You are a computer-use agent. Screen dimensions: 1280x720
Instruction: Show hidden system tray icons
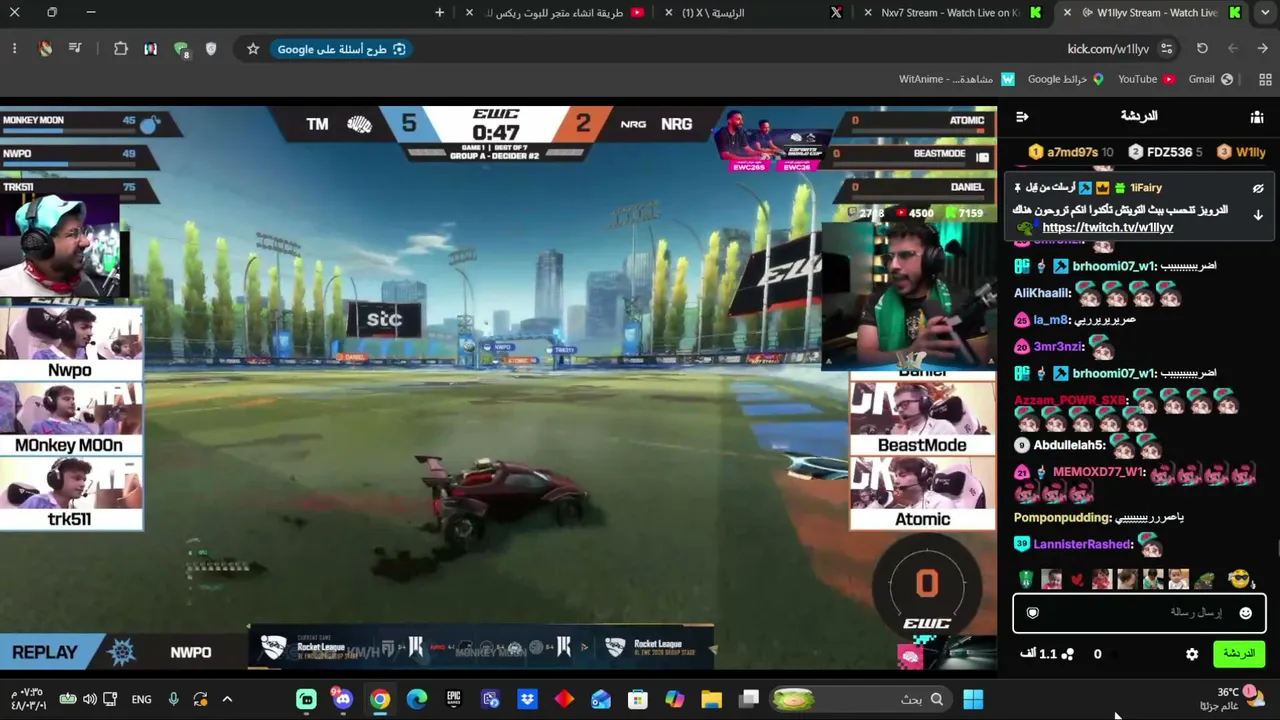[x=227, y=700]
